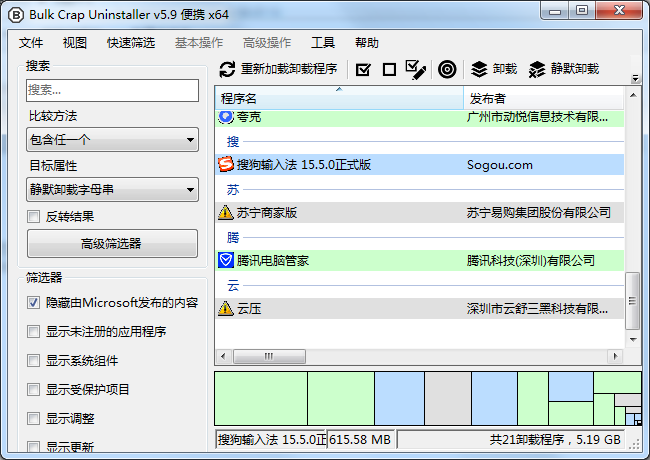
Task: Select the 夸克 row text
Action: pyautogui.click(x=249, y=117)
